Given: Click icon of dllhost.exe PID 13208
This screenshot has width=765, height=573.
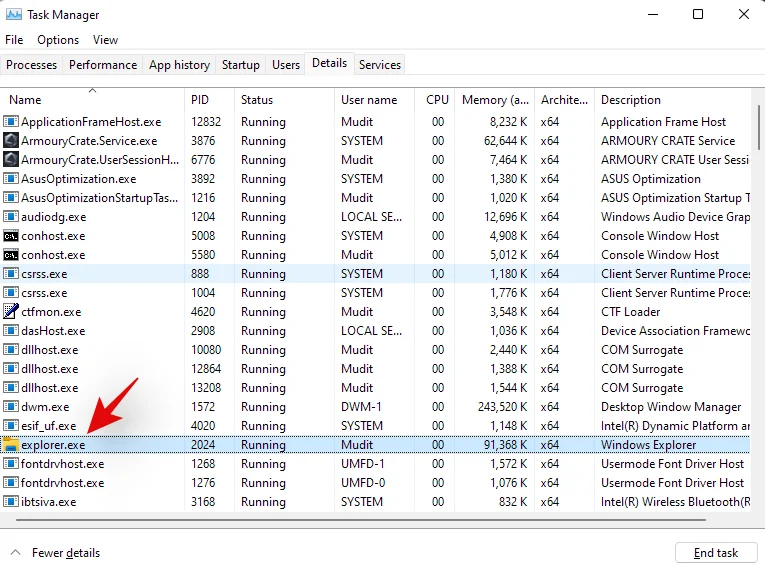Looking at the screenshot, I should coord(11,388).
